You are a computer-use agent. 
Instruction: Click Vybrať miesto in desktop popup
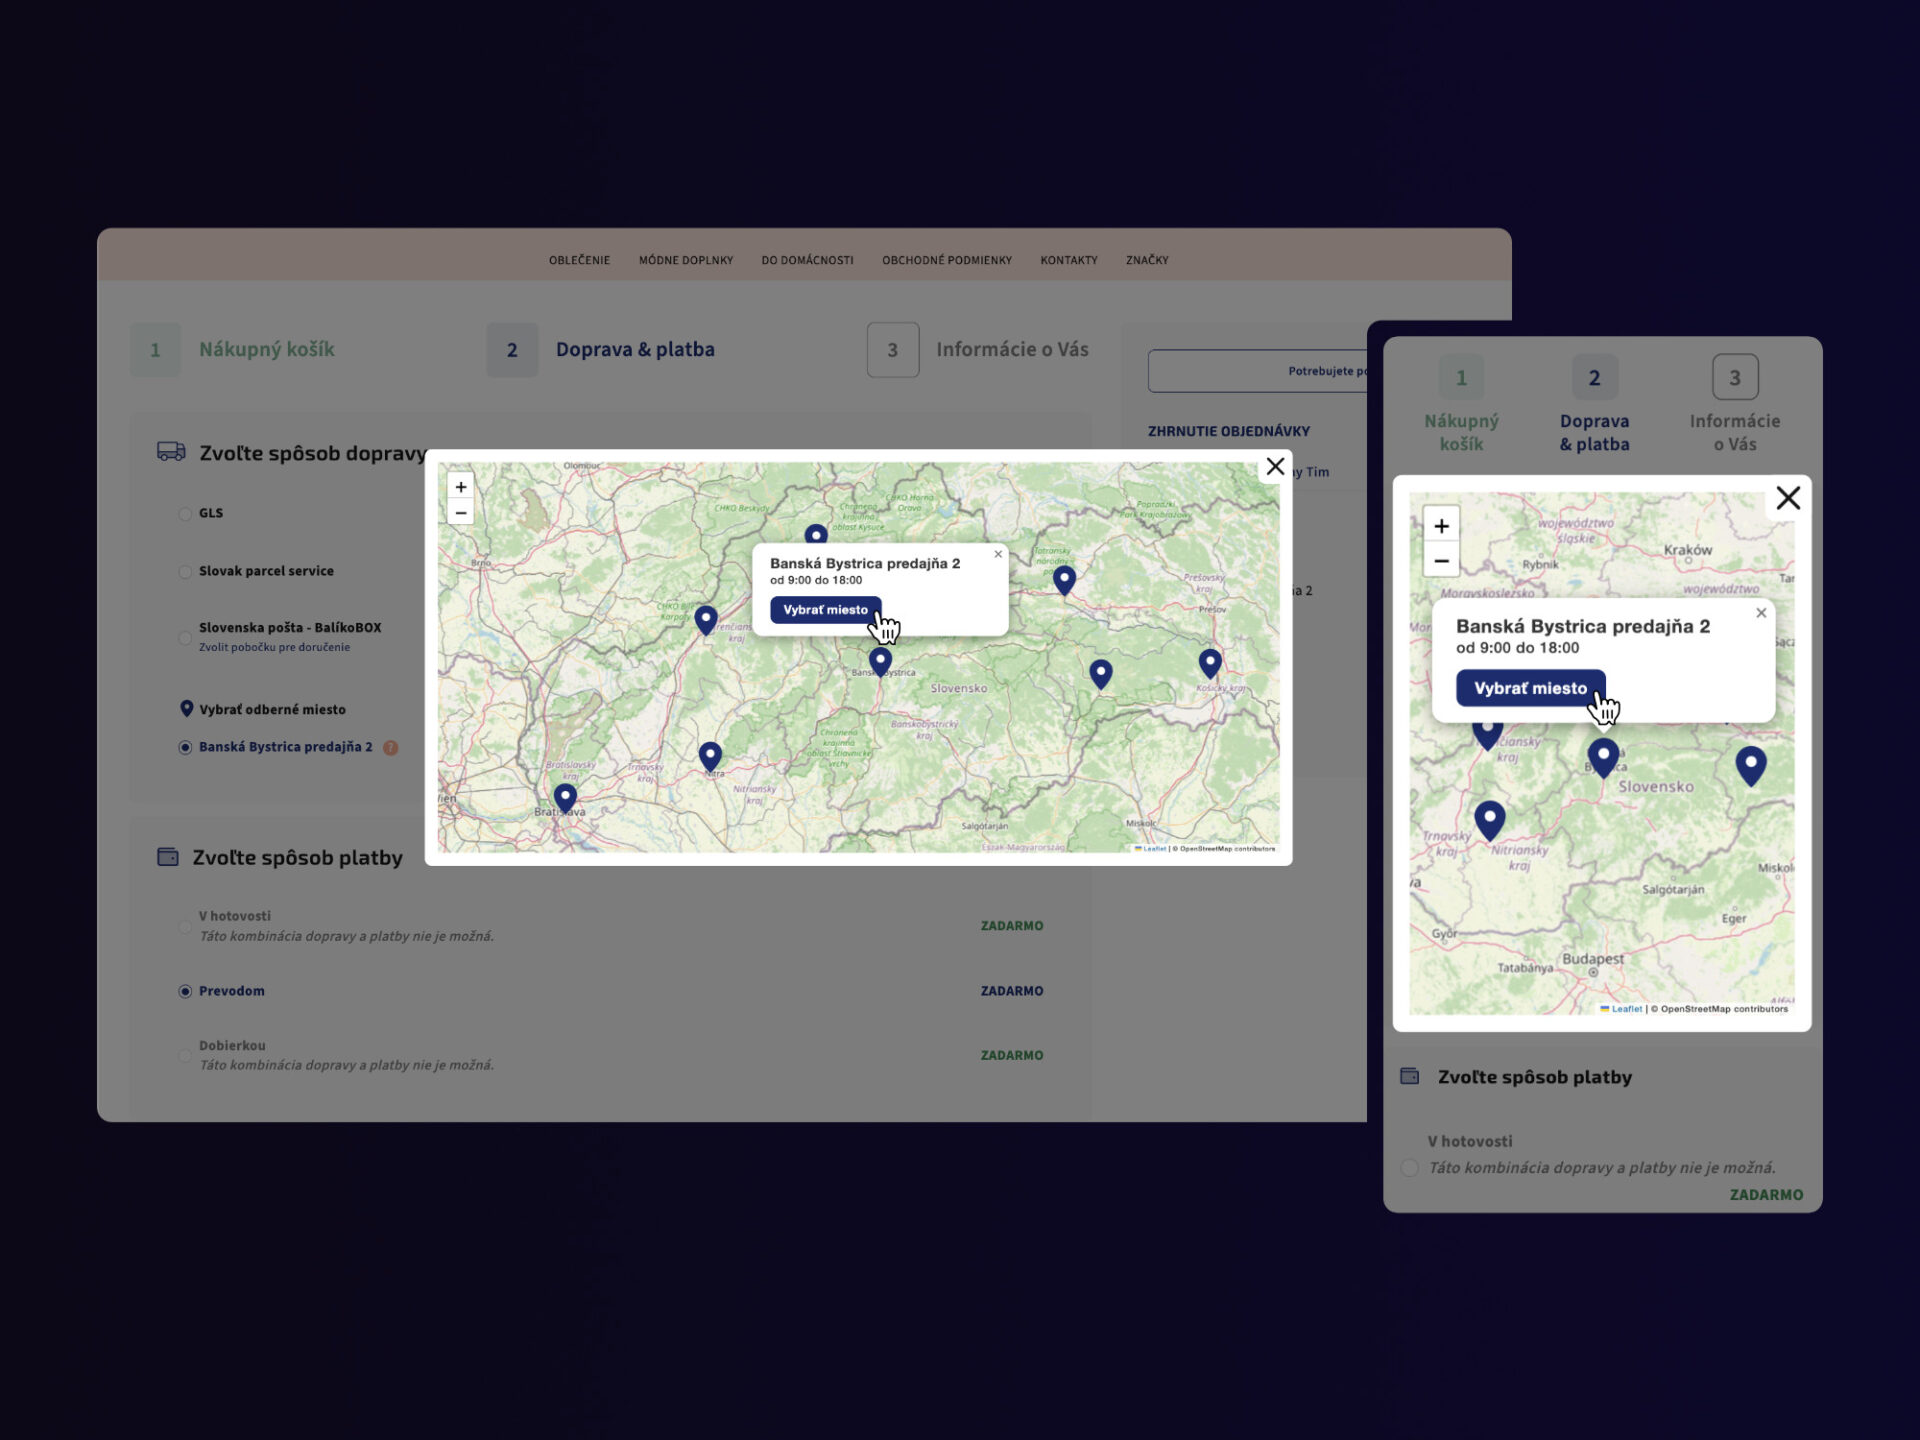(x=825, y=610)
